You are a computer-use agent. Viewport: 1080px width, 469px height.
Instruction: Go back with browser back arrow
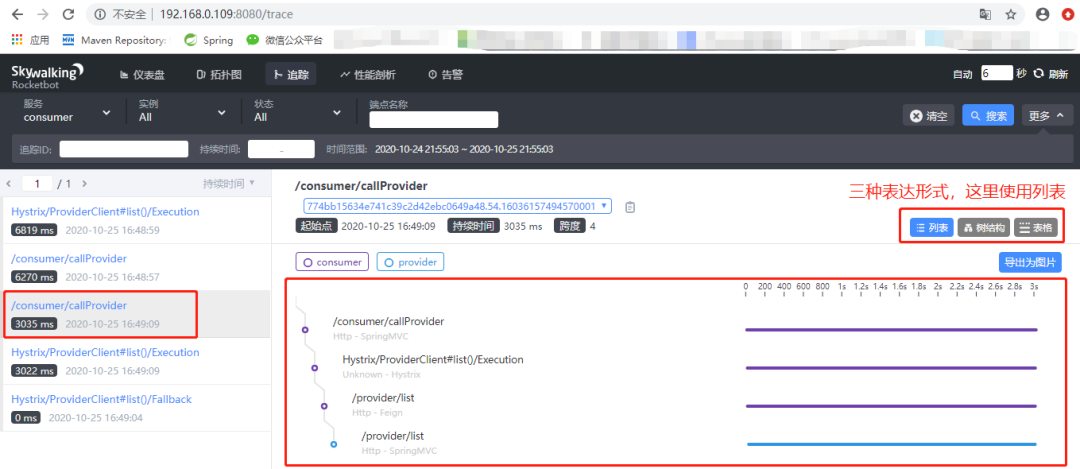point(18,14)
